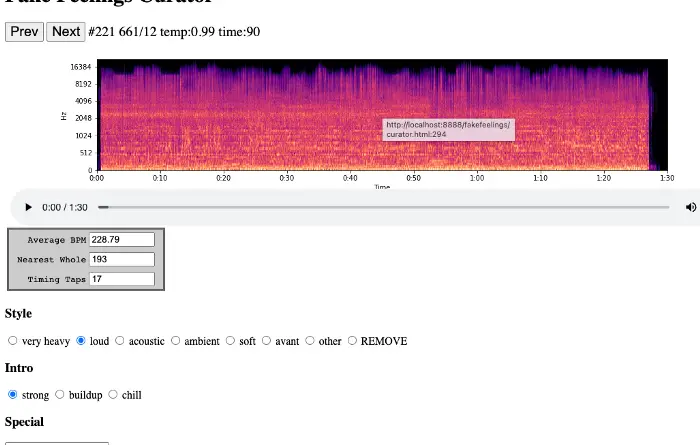Choose the ambient style
Image resolution: width=700 pixels, height=445 pixels.
[x=175, y=341]
